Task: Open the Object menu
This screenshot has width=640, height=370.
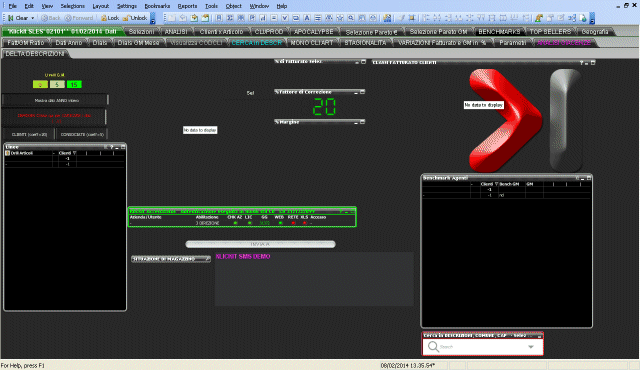Action: (233, 6)
